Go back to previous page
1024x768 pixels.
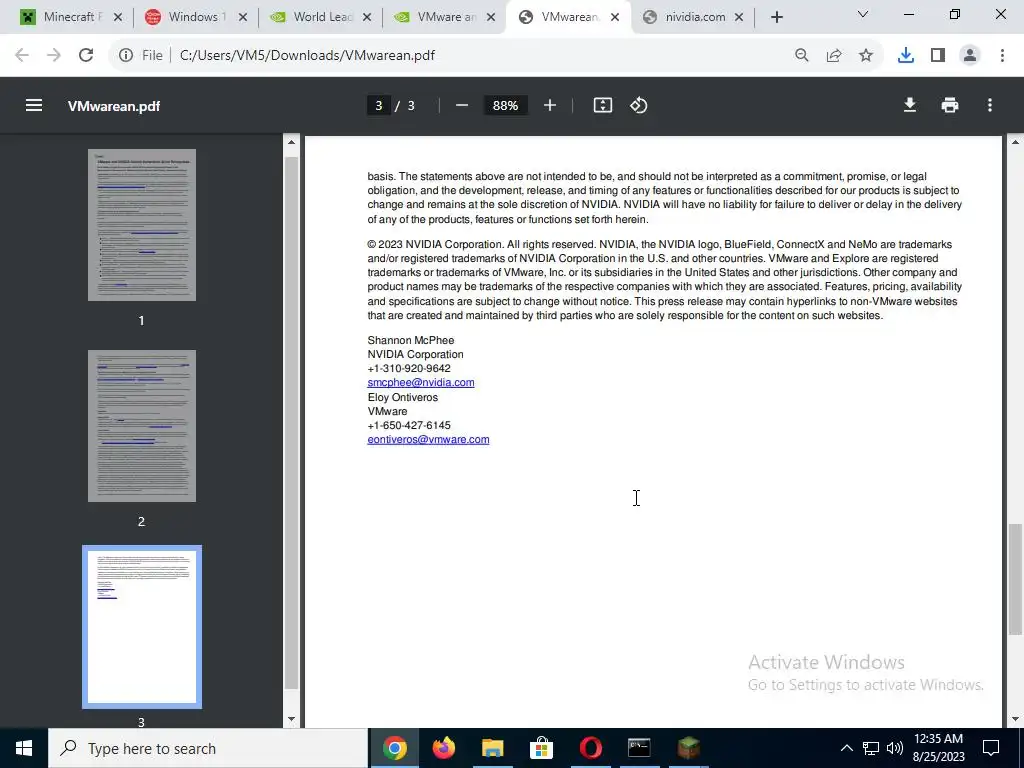point(22,56)
